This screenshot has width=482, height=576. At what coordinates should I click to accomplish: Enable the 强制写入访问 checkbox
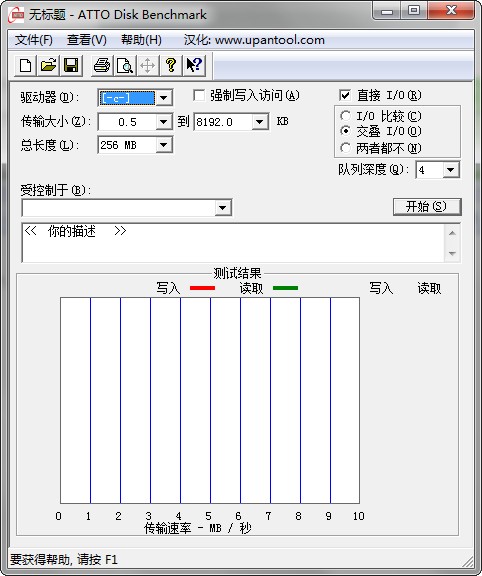tap(199, 96)
